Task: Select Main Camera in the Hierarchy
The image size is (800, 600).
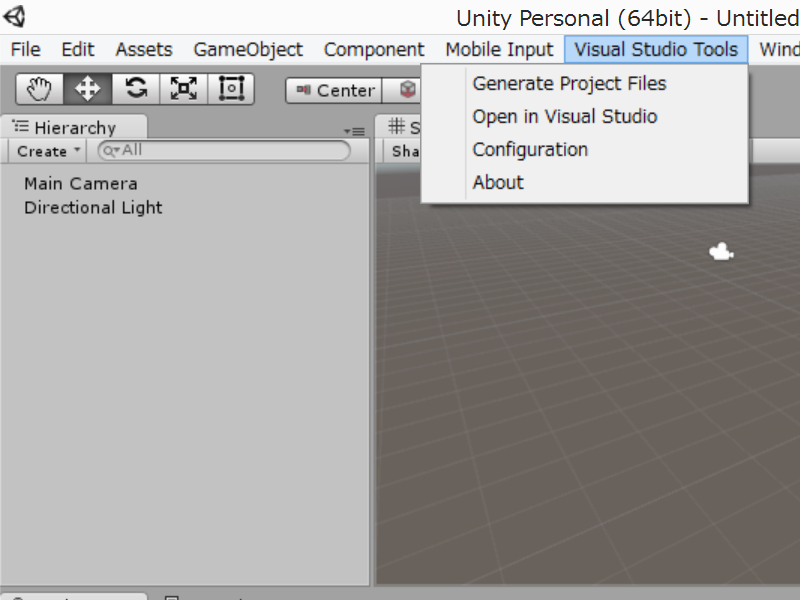Action: click(81, 184)
